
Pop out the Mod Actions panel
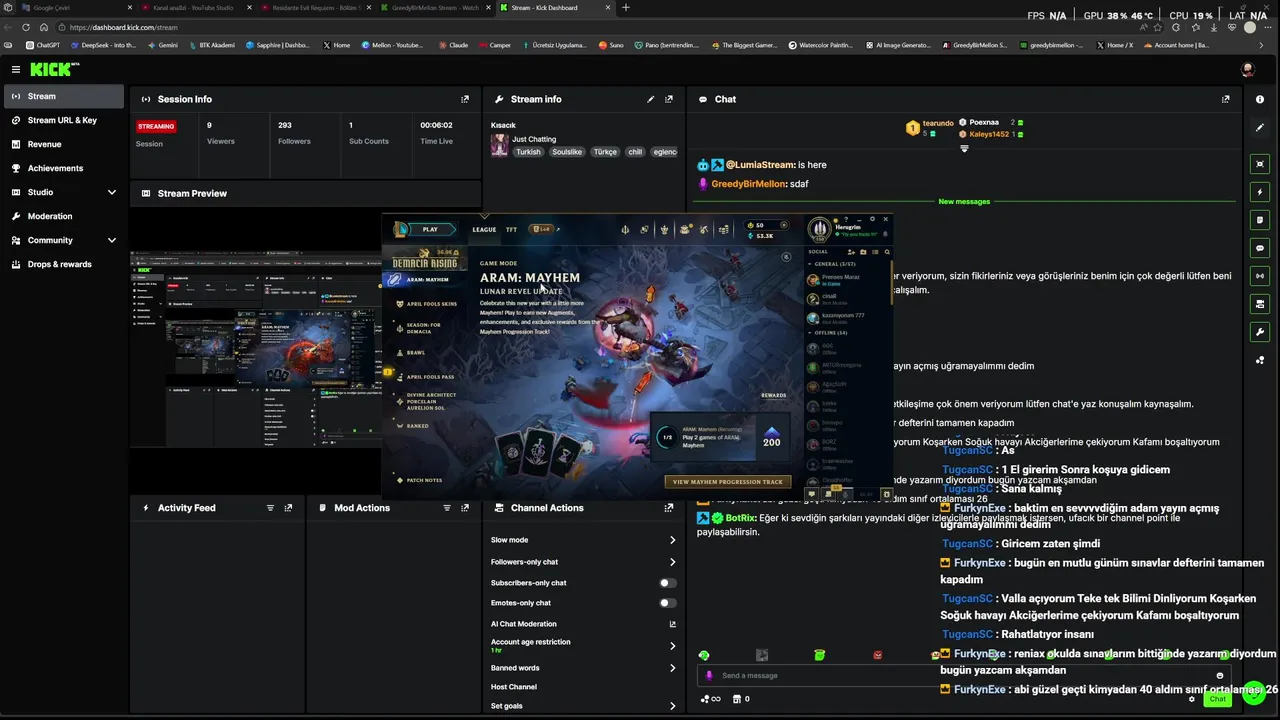pyautogui.click(x=465, y=508)
